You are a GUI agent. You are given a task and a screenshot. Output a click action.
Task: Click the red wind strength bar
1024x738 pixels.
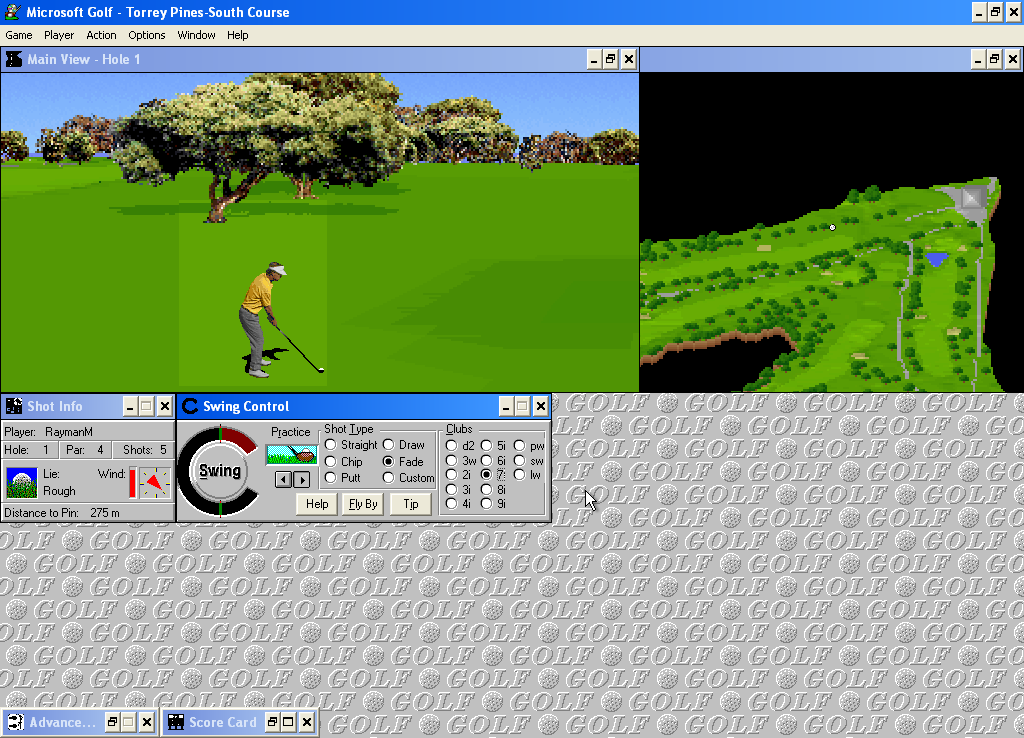(x=133, y=483)
